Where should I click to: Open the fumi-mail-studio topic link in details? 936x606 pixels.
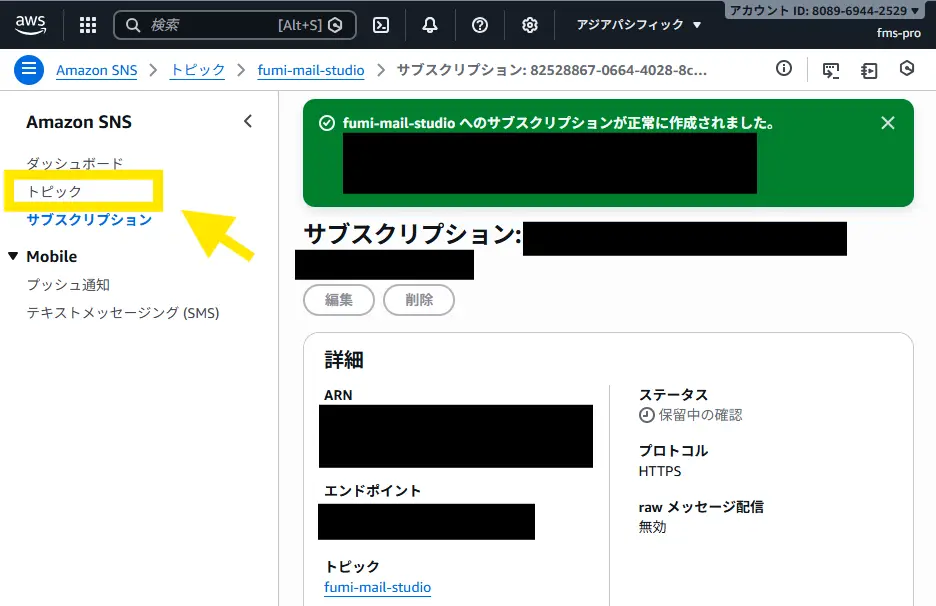[377, 587]
